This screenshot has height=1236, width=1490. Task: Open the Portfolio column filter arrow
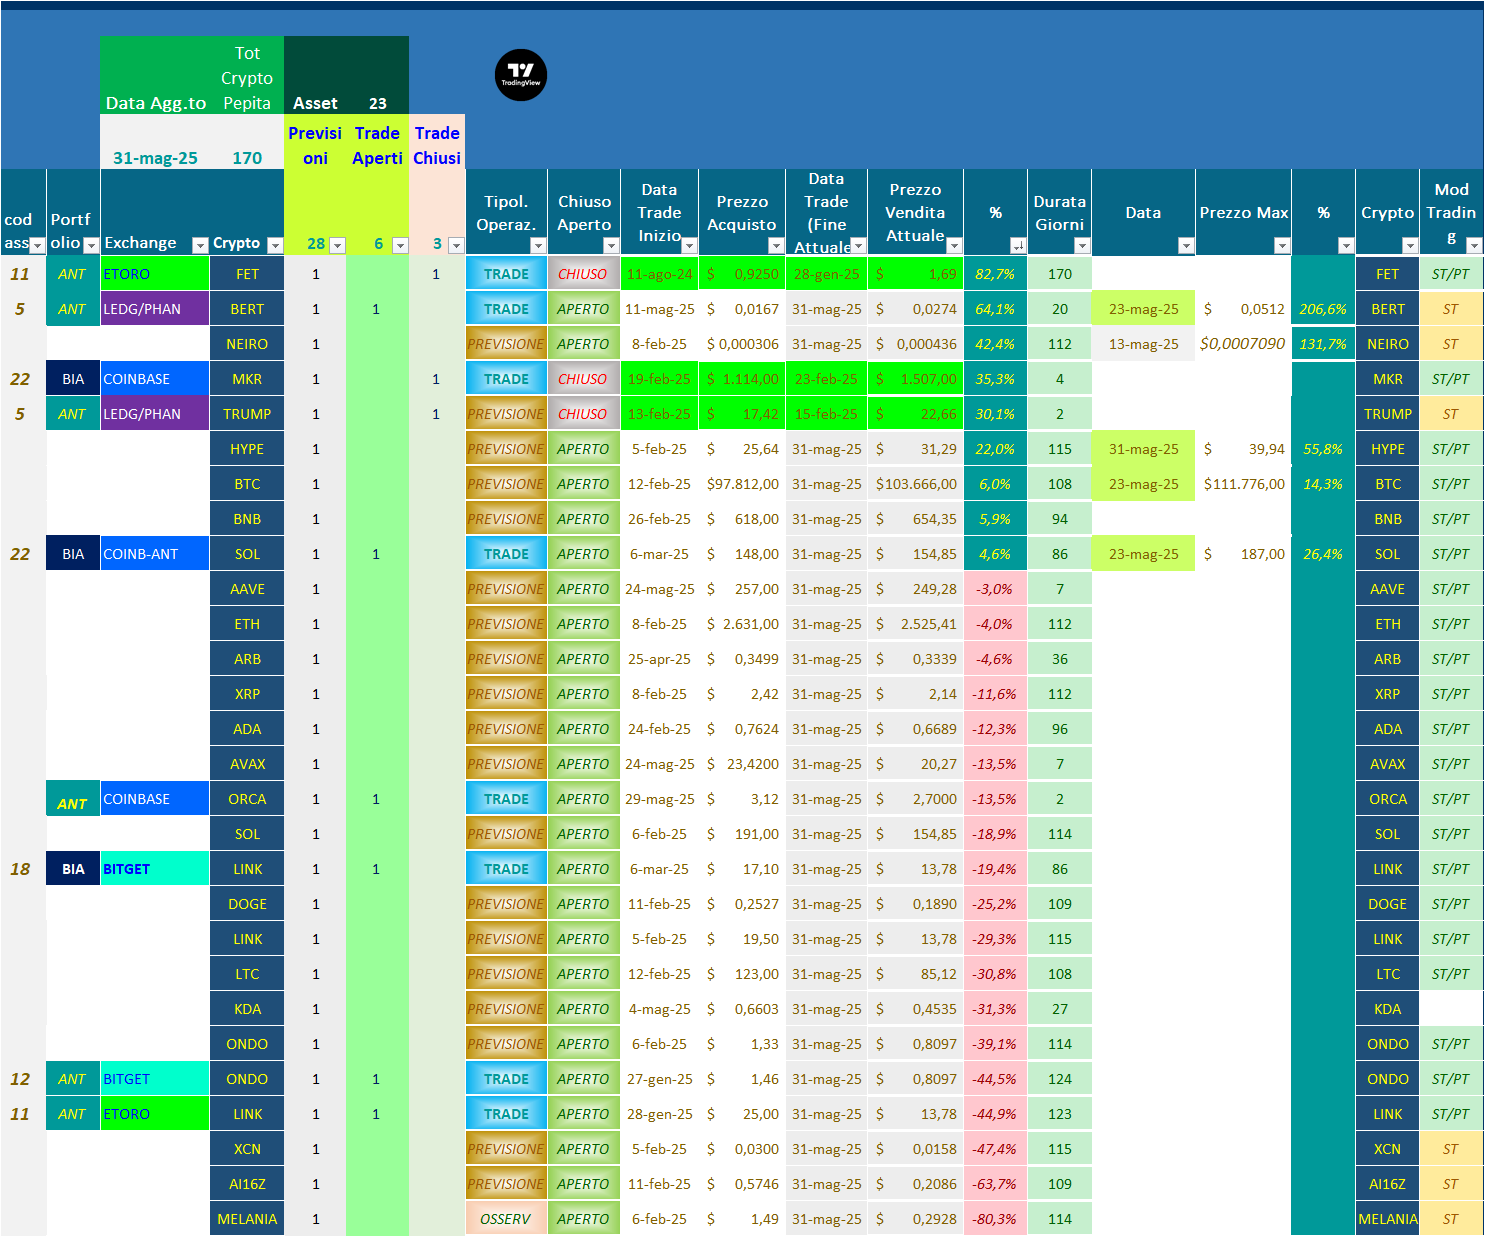click(x=91, y=246)
